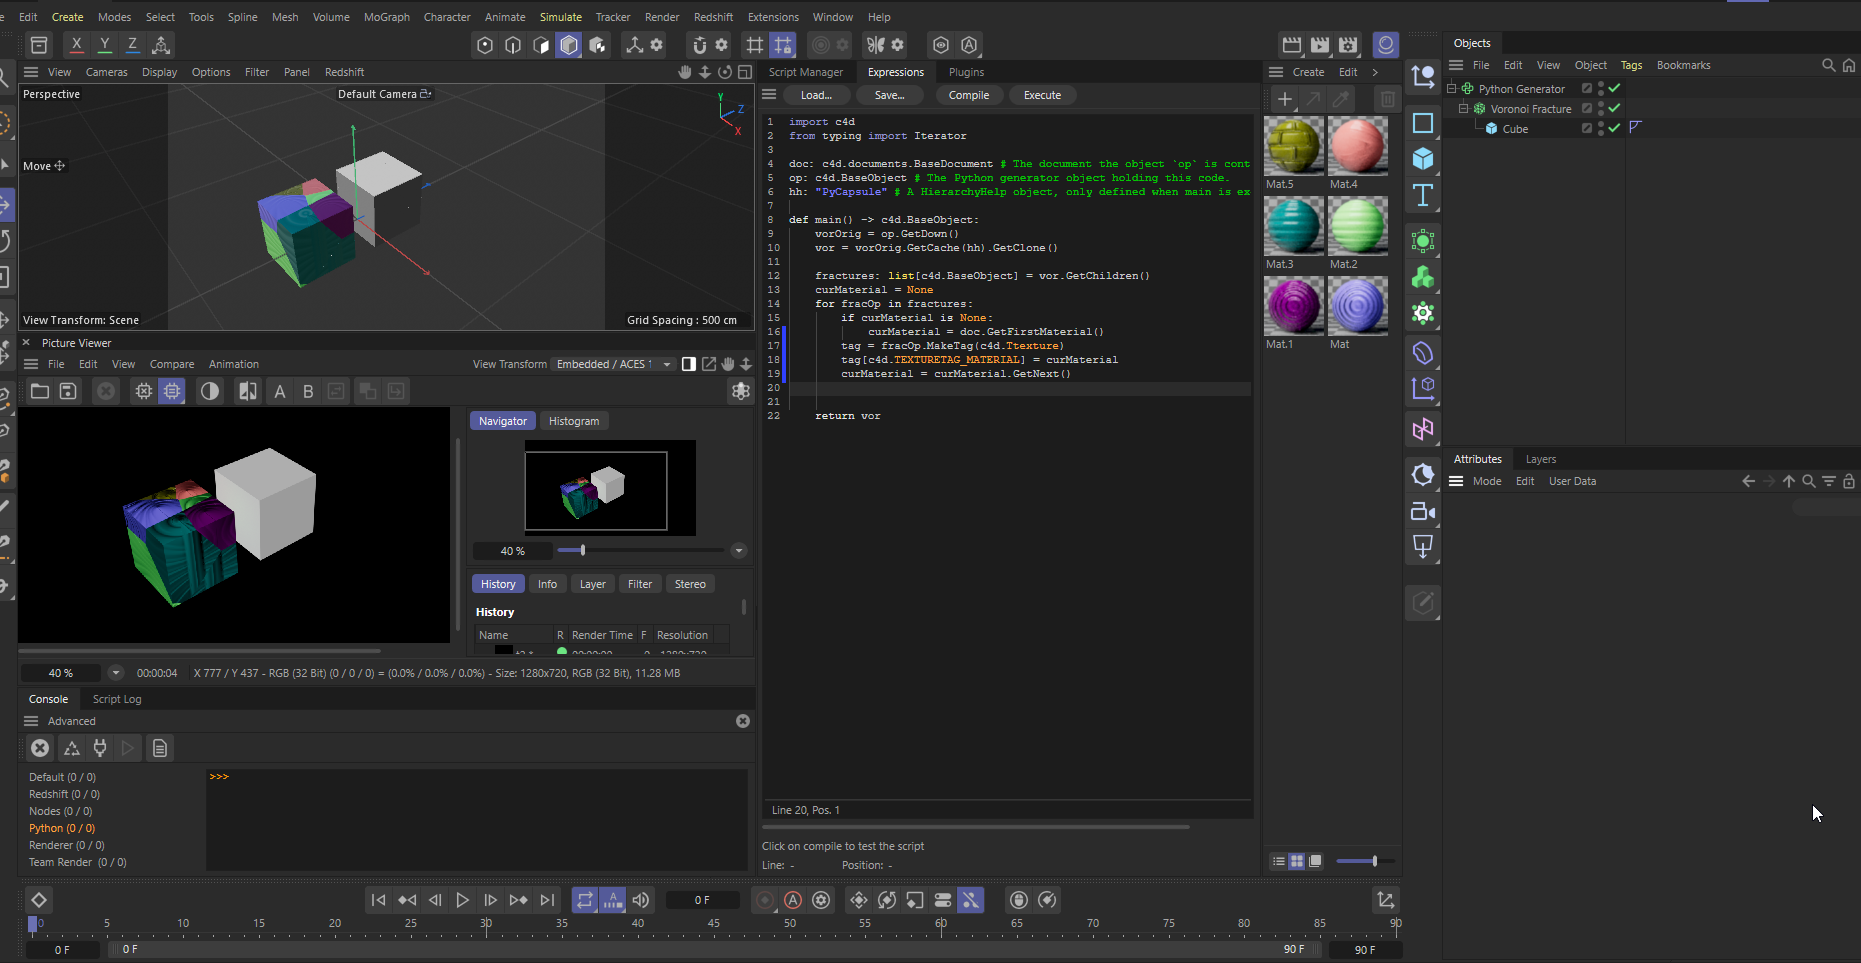Toggle the locked workplane icon

[x=783, y=45]
